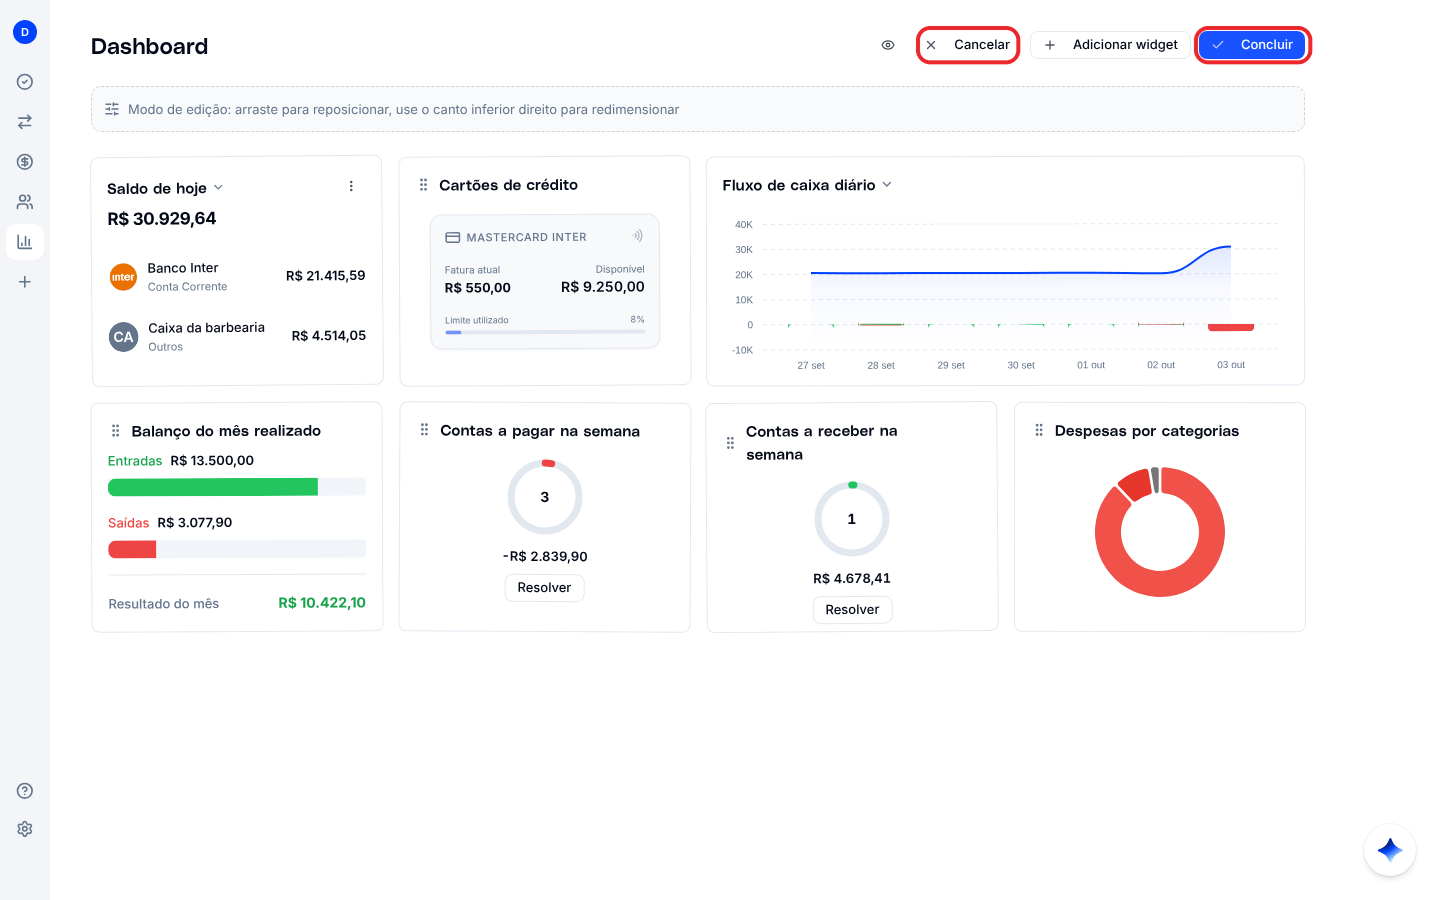Open the settings gear icon
This screenshot has width=1440, height=900.
click(x=25, y=829)
